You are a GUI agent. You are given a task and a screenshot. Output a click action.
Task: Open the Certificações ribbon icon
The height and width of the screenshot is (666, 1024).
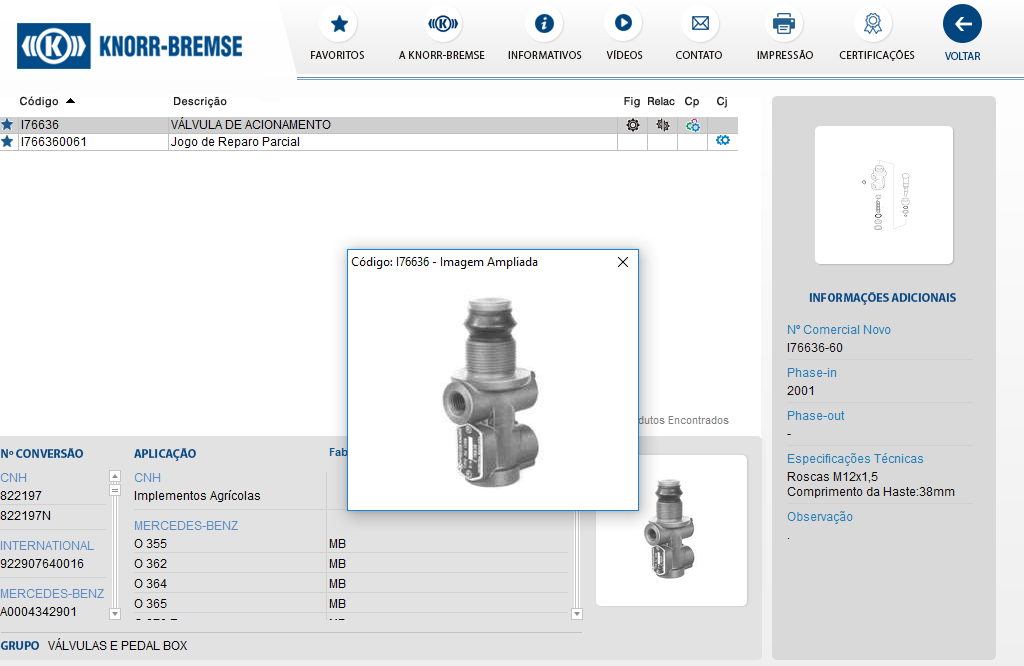[876, 23]
